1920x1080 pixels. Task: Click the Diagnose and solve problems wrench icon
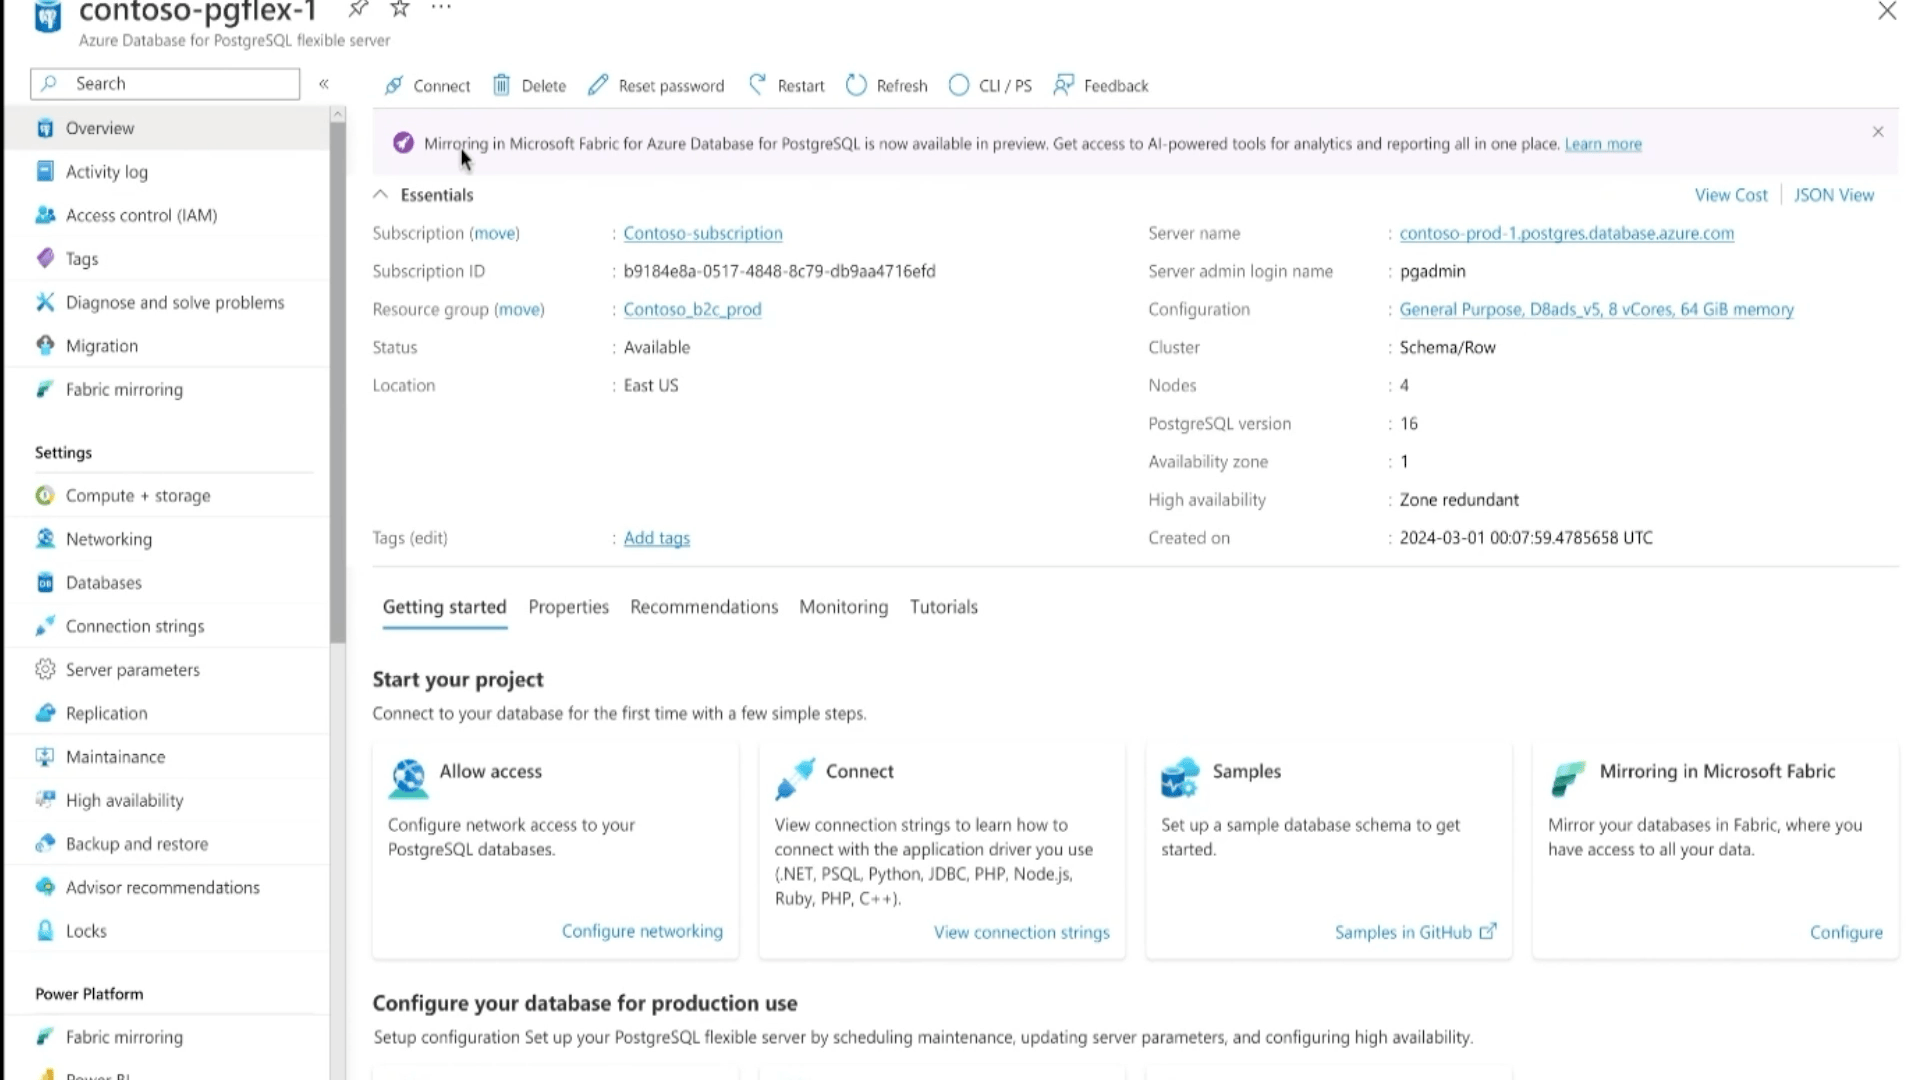click(x=45, y=302)
